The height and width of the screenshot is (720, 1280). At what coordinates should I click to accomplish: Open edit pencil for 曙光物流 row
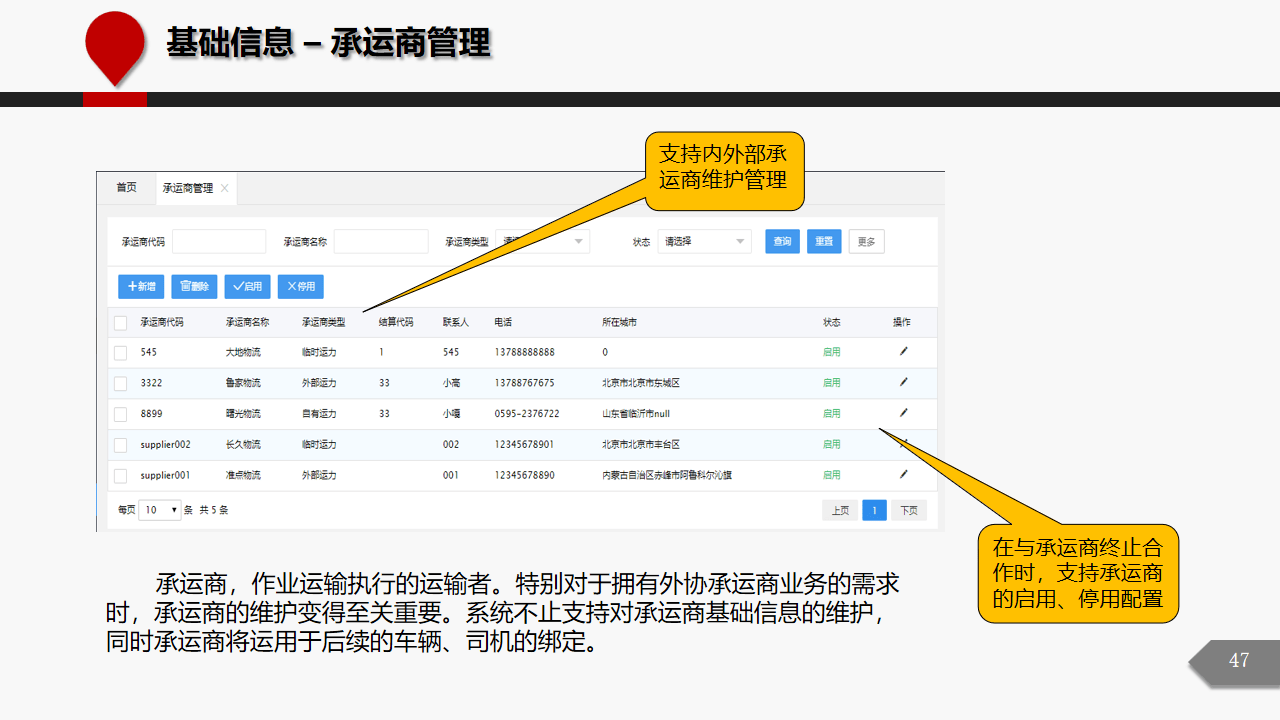click(x=903, y=413)
